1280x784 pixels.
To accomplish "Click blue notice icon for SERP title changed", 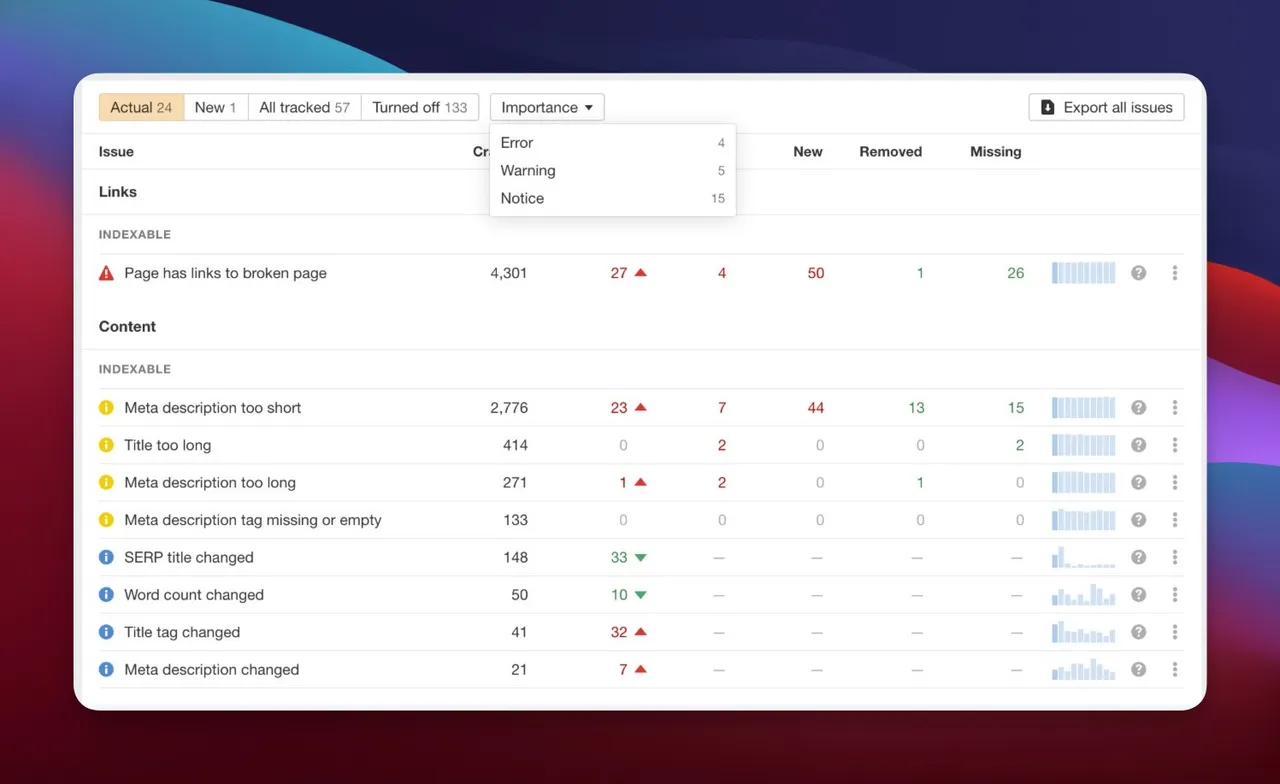I will [x=106, y=557].
